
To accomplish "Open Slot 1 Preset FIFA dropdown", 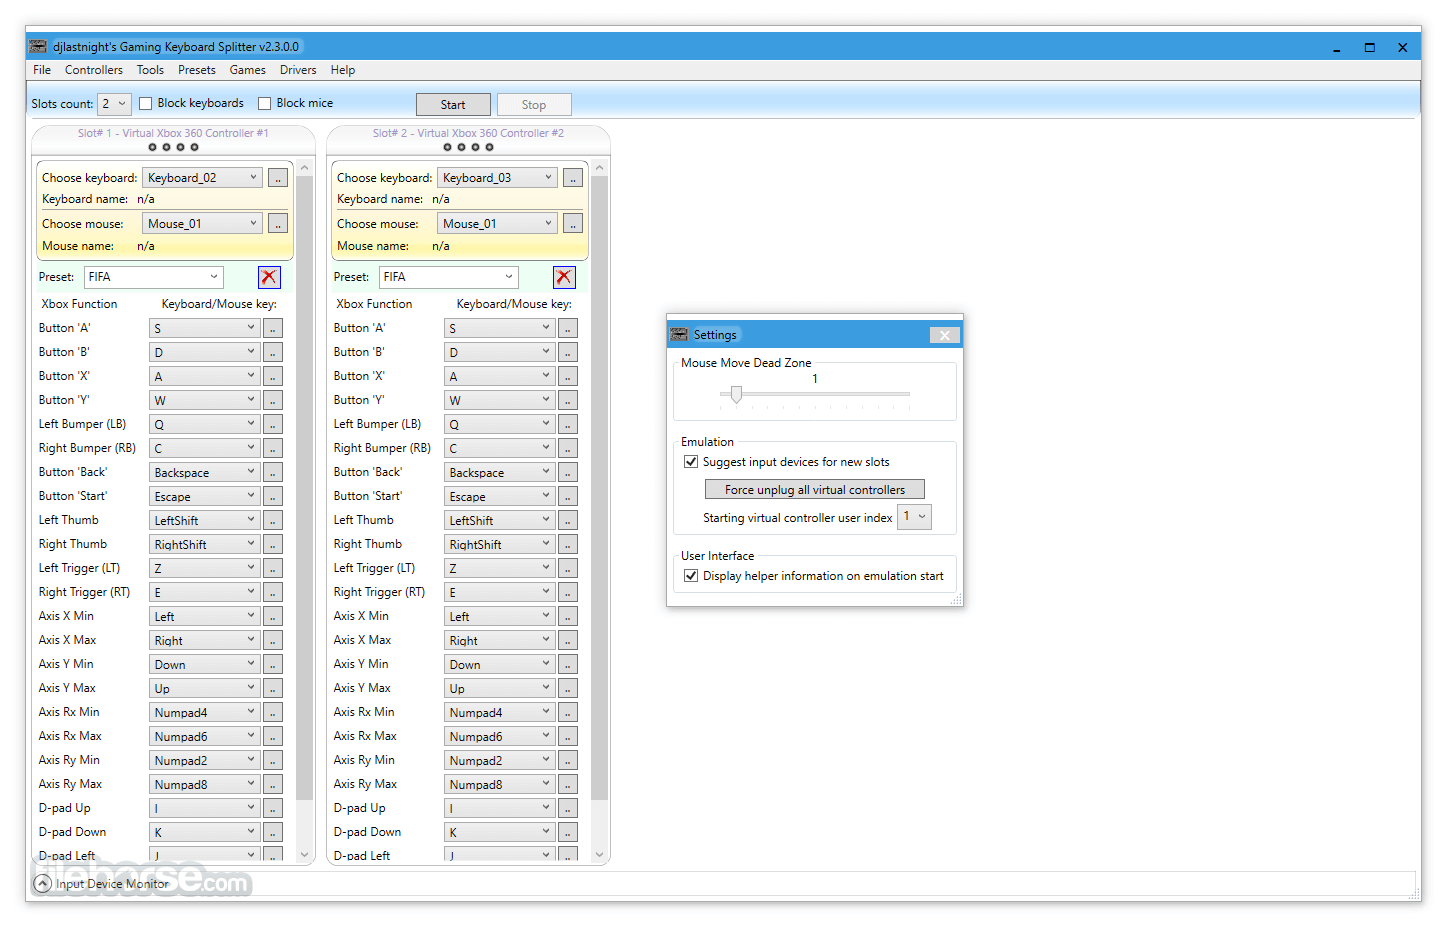I will 154,277.
